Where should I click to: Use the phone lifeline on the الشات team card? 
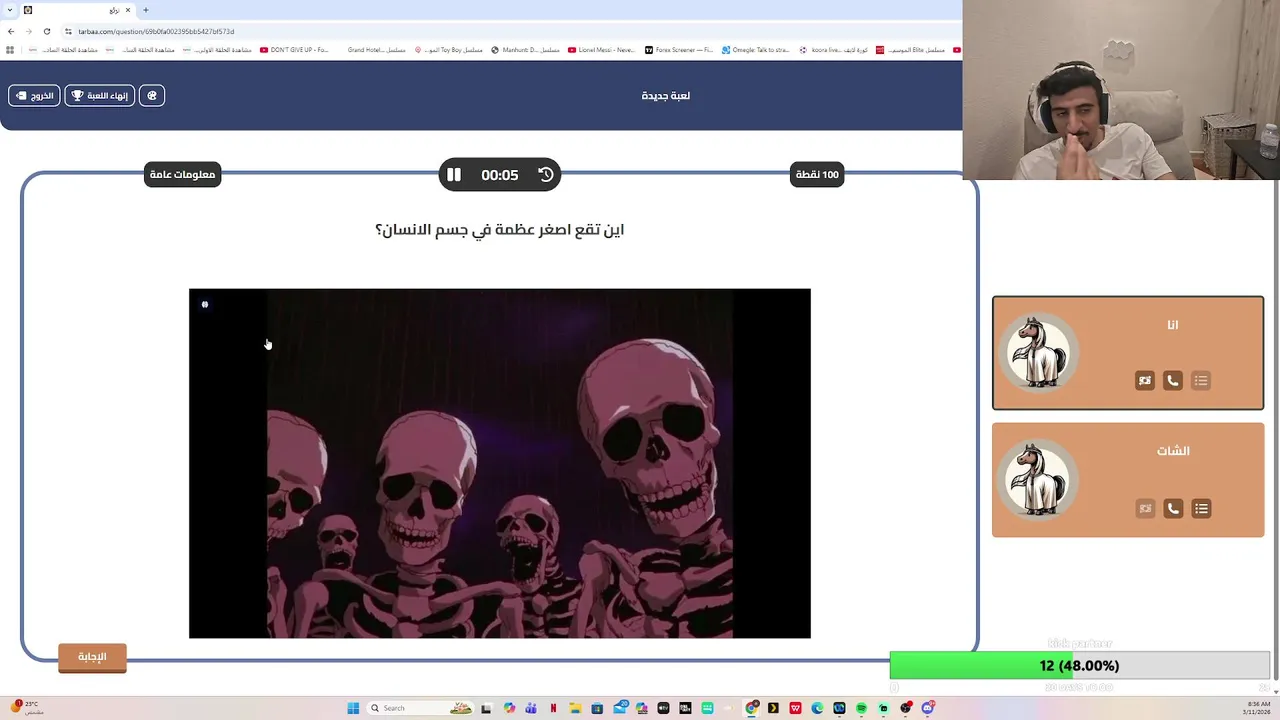(x=1173, y=508)
